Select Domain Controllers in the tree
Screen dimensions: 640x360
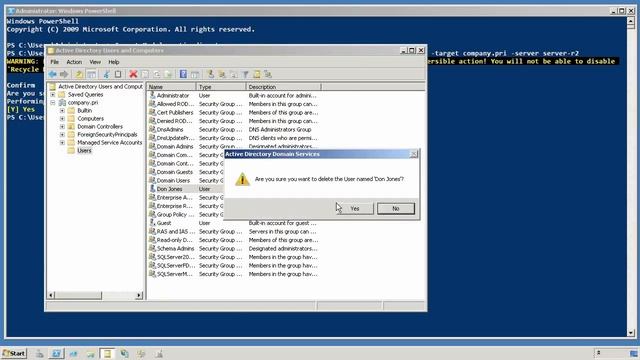100,127
